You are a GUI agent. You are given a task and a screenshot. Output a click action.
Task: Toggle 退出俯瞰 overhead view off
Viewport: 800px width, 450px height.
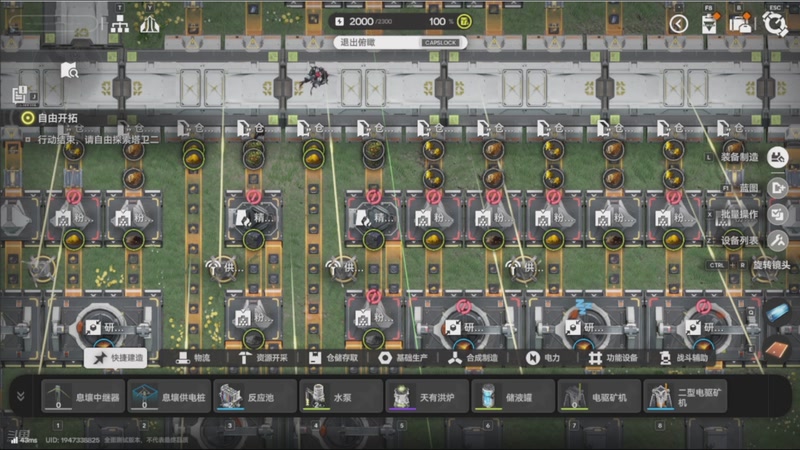[400, 42]
